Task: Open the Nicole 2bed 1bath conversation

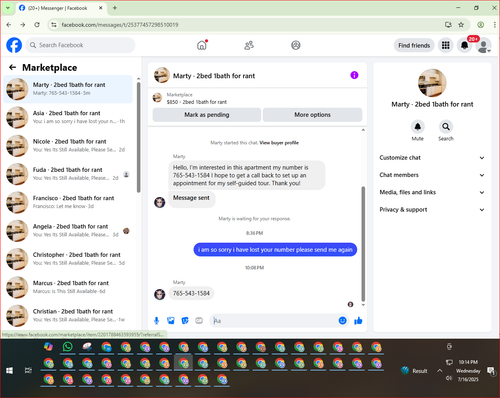Action: pos(68,146)
